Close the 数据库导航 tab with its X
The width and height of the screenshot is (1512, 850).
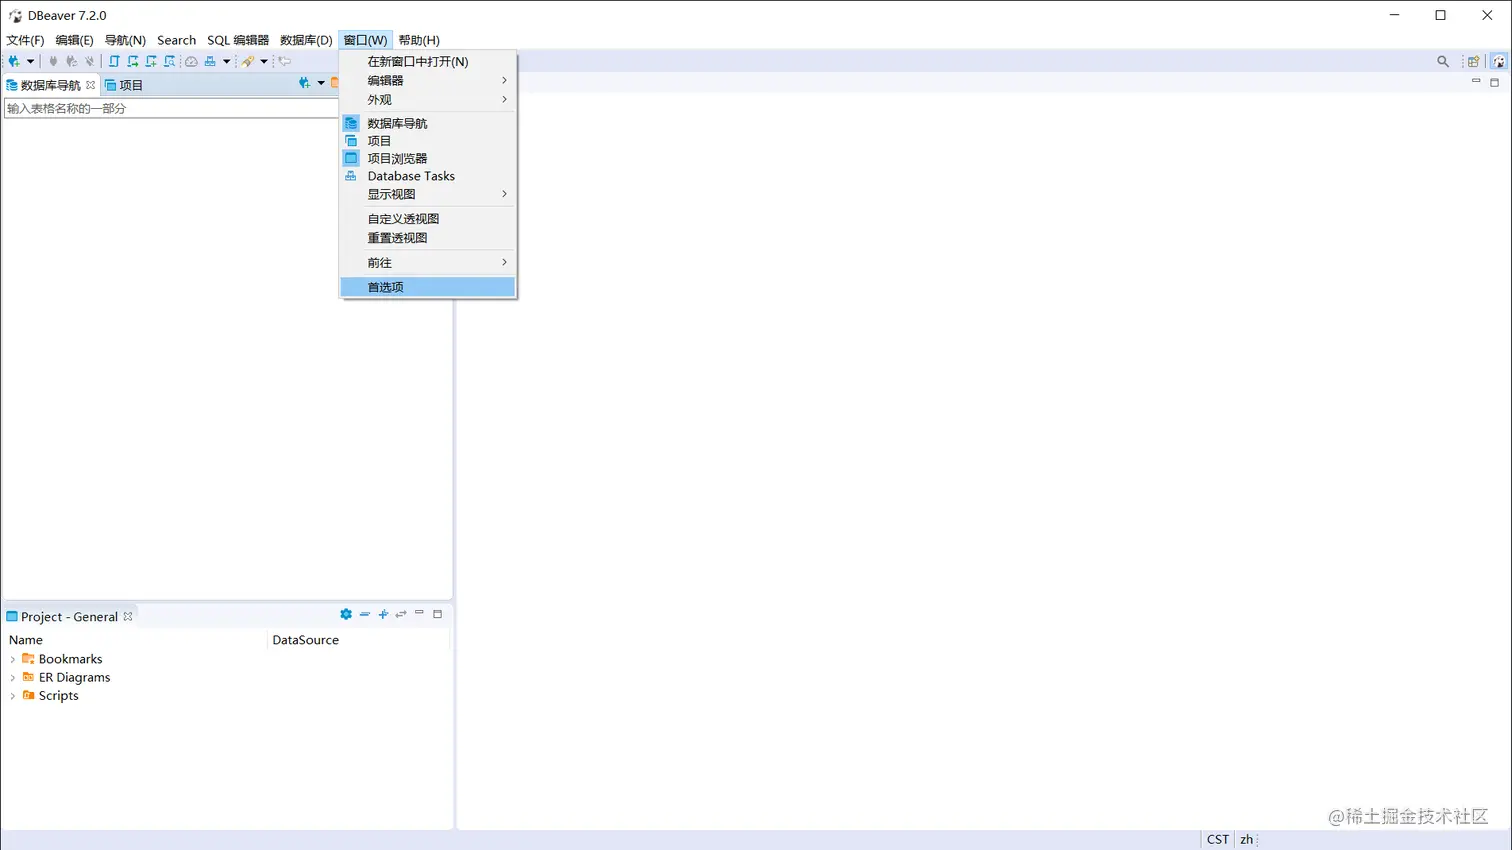click(90, 85)
